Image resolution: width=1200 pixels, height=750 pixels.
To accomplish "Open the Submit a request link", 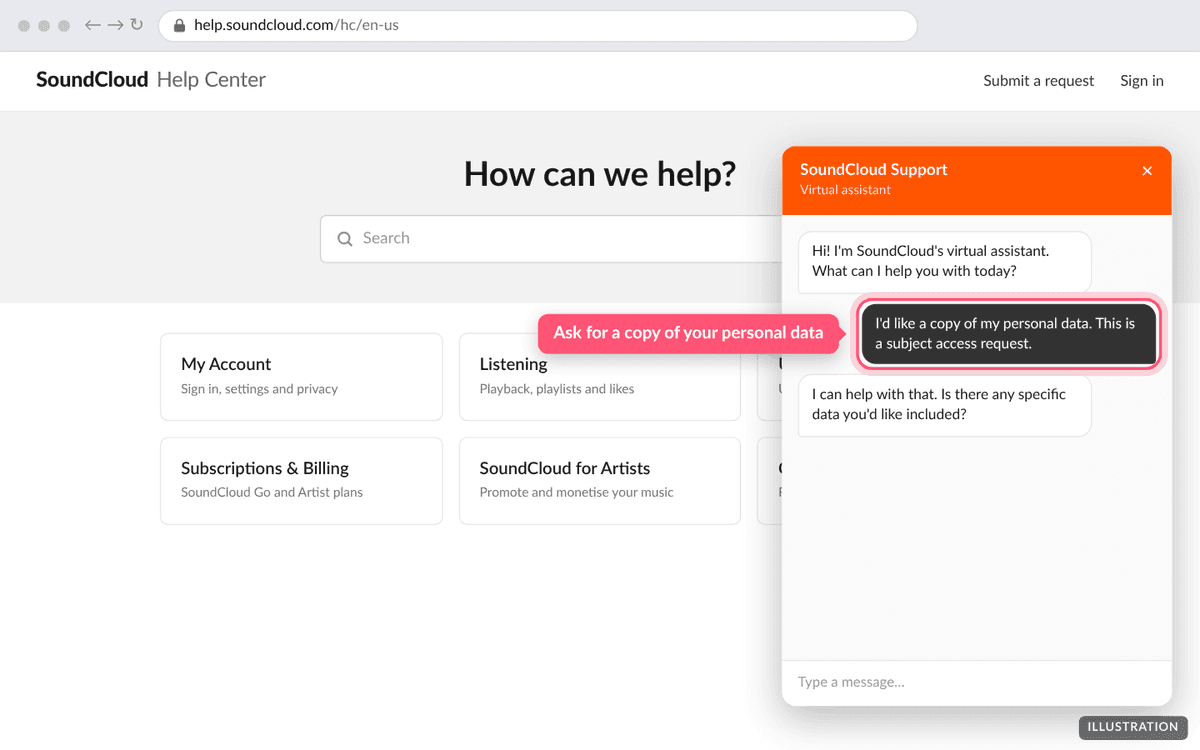I will pos(1038,81).
